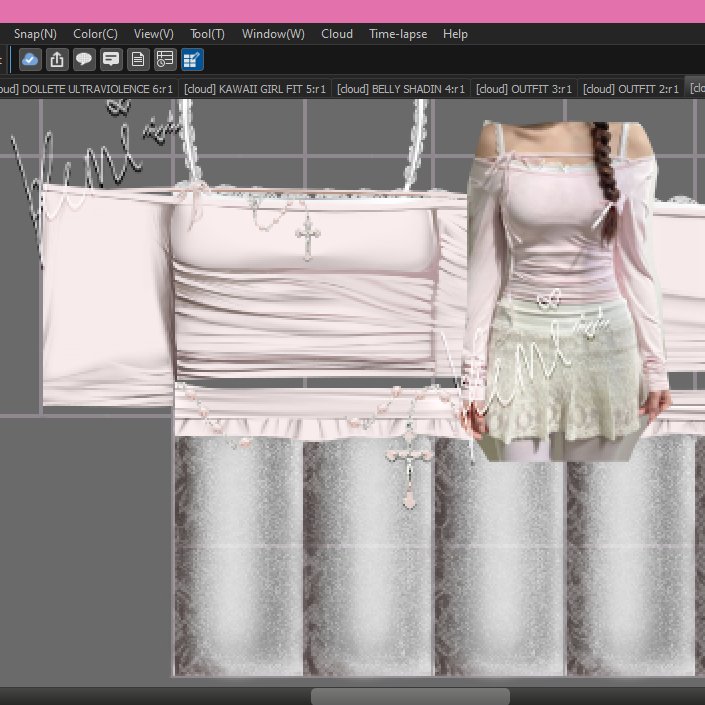Click the message box chat icon
This screenshot has width=705, height=705.
111,60
